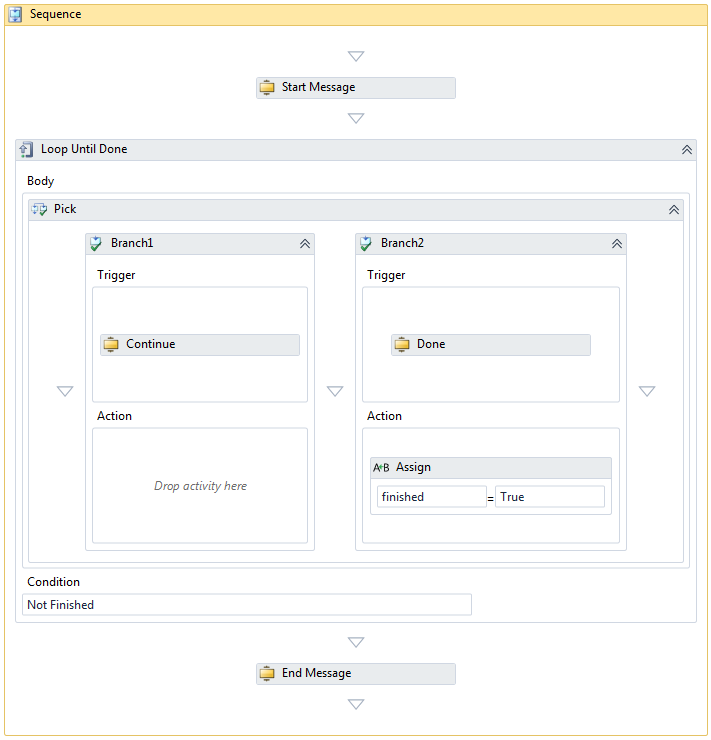Click the drop arrow between Branch1 and Branch2

pyautogui.click(x=335, y=391)
